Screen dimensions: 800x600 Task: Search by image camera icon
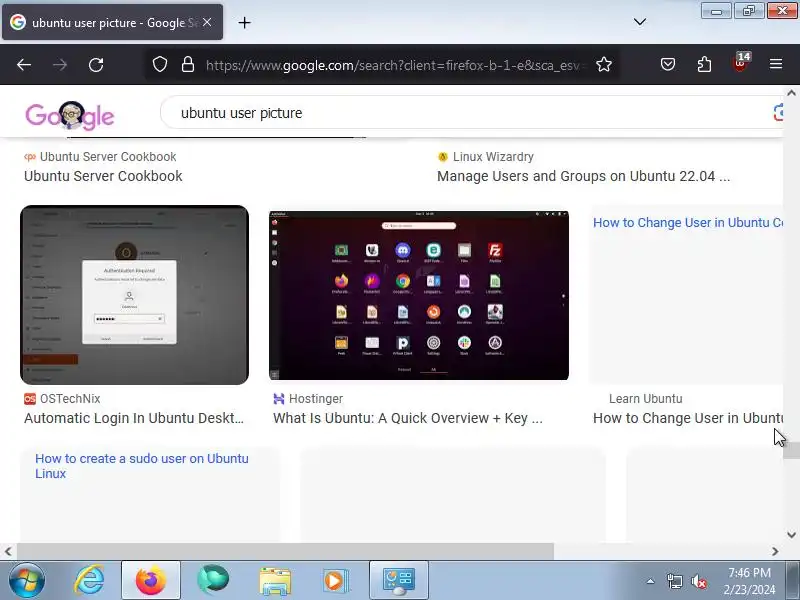tap(778, 112)
